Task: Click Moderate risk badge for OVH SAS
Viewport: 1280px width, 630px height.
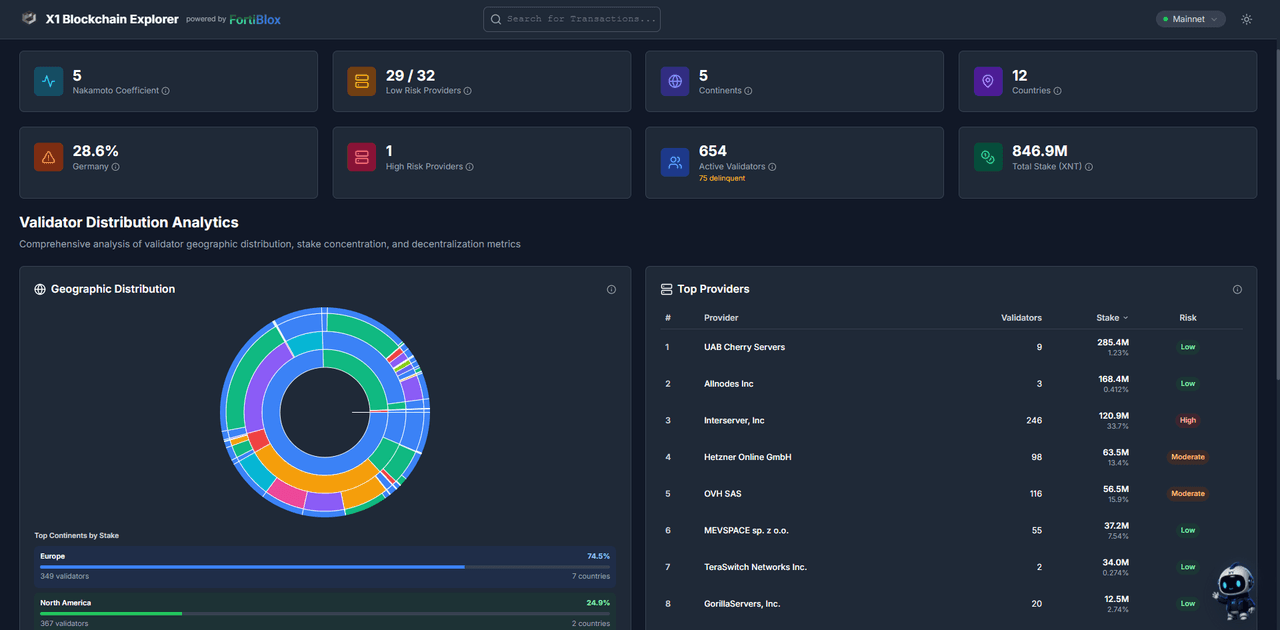Action: pos(1188,494)
